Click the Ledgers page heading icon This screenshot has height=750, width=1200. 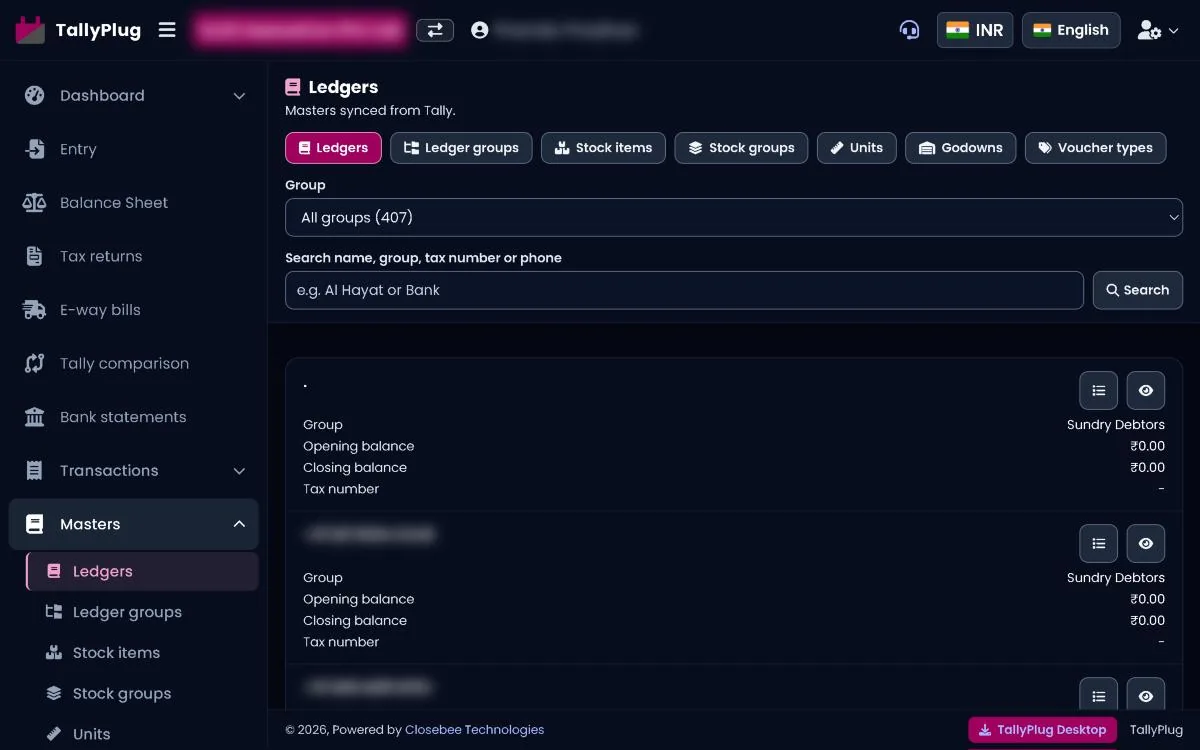click(x=293, y=87)
